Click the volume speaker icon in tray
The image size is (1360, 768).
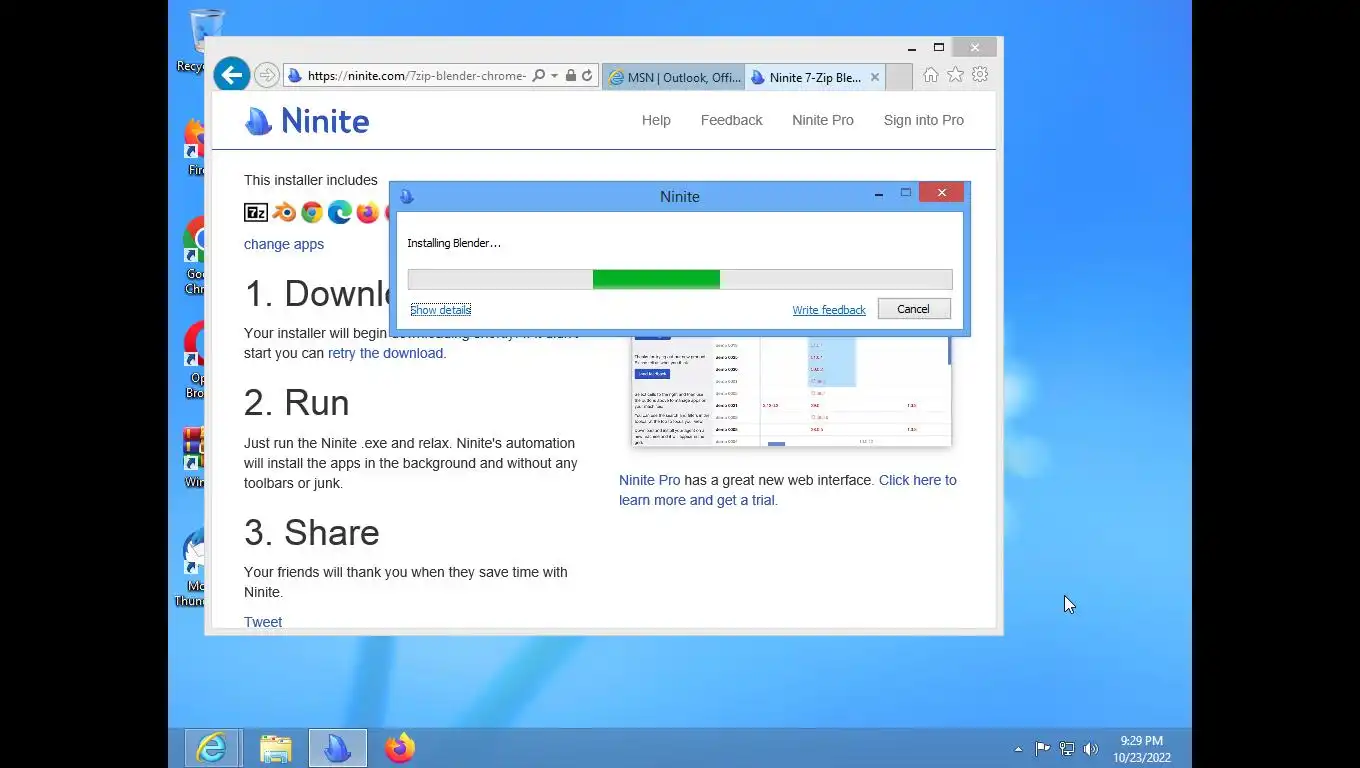(1091, 748)
